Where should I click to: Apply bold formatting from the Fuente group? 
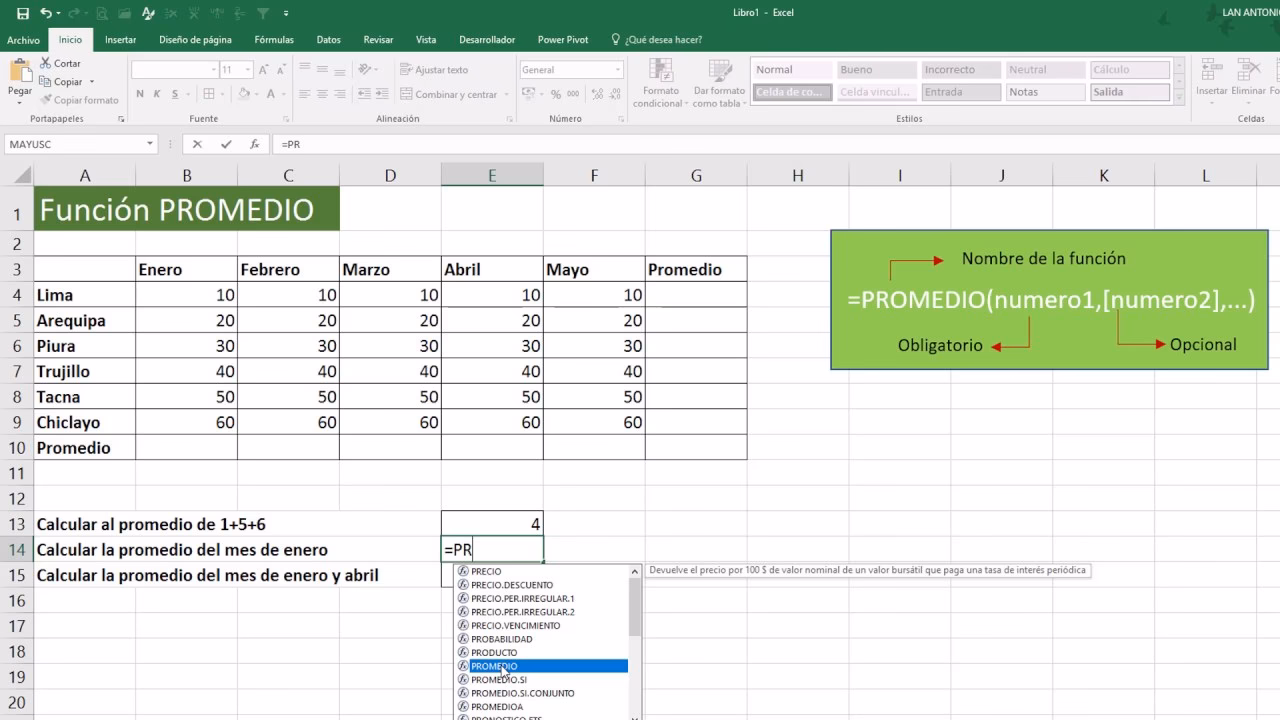point(140,94)
